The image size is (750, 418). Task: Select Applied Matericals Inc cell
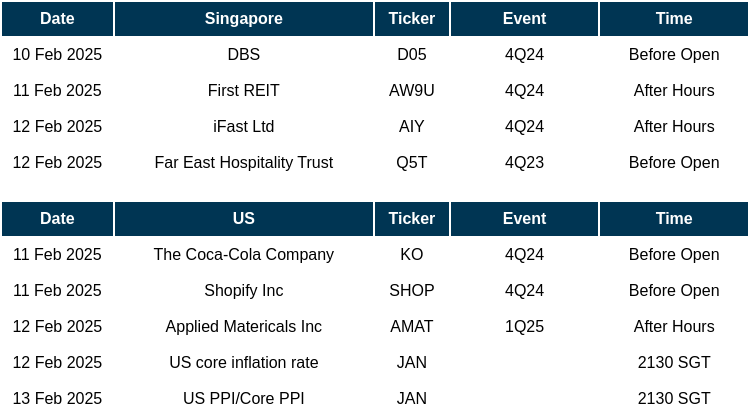click(243, 327)
